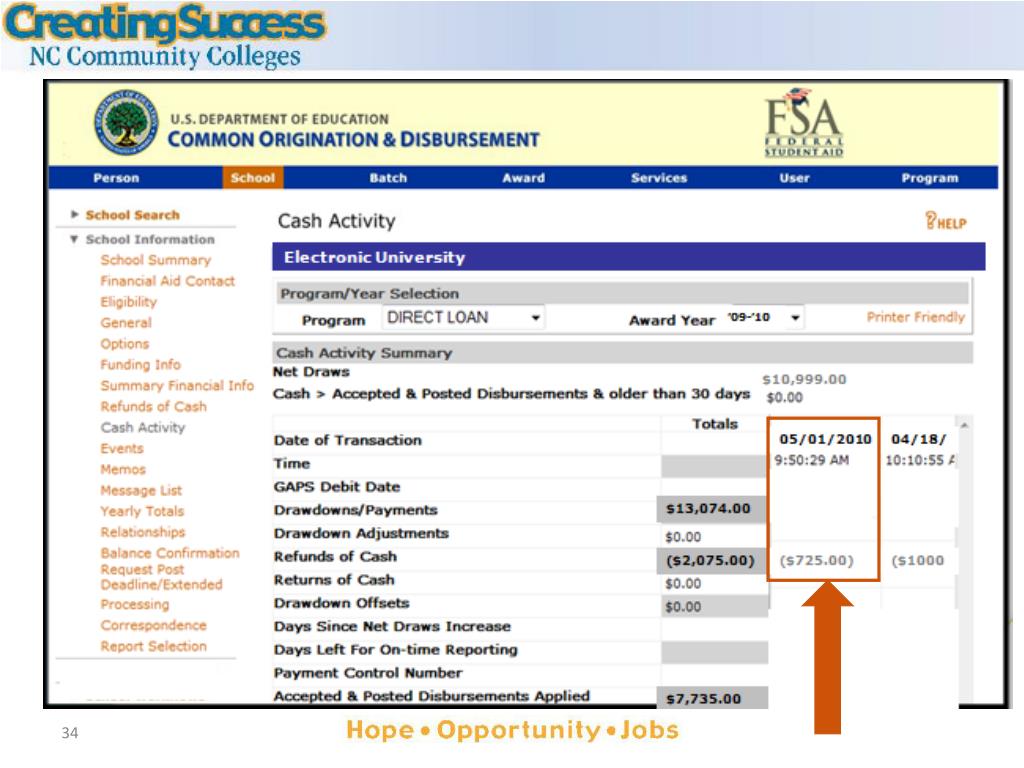Click the ($725.00) refund value
This screenshot has width=1024, height=768.
point(816,560)
